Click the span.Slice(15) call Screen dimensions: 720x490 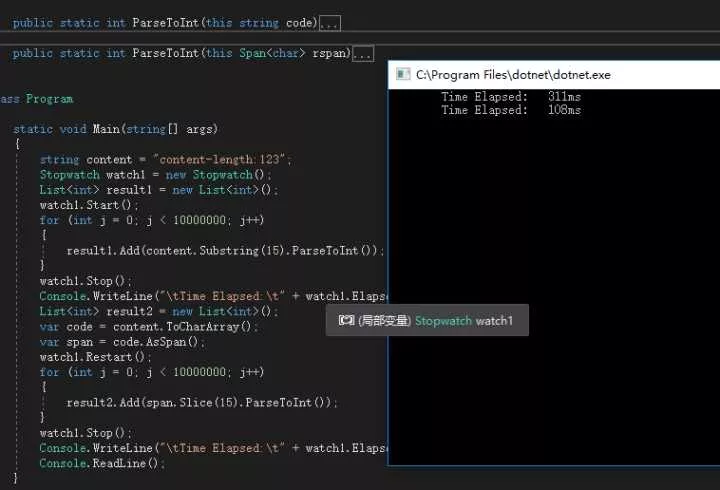pyautogui.click(x=192, y=403)
